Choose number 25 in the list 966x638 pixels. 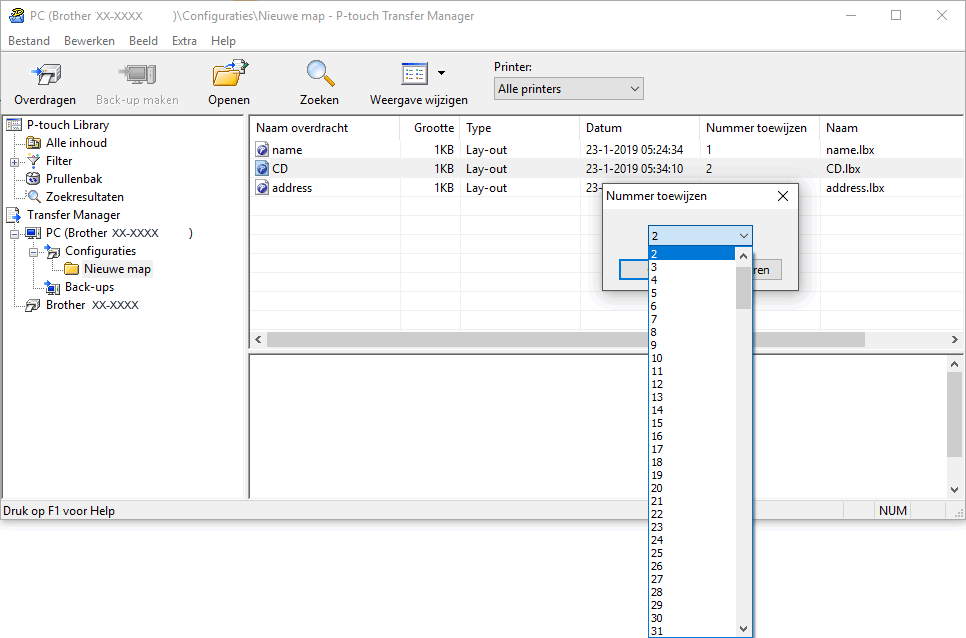point(692,553)
